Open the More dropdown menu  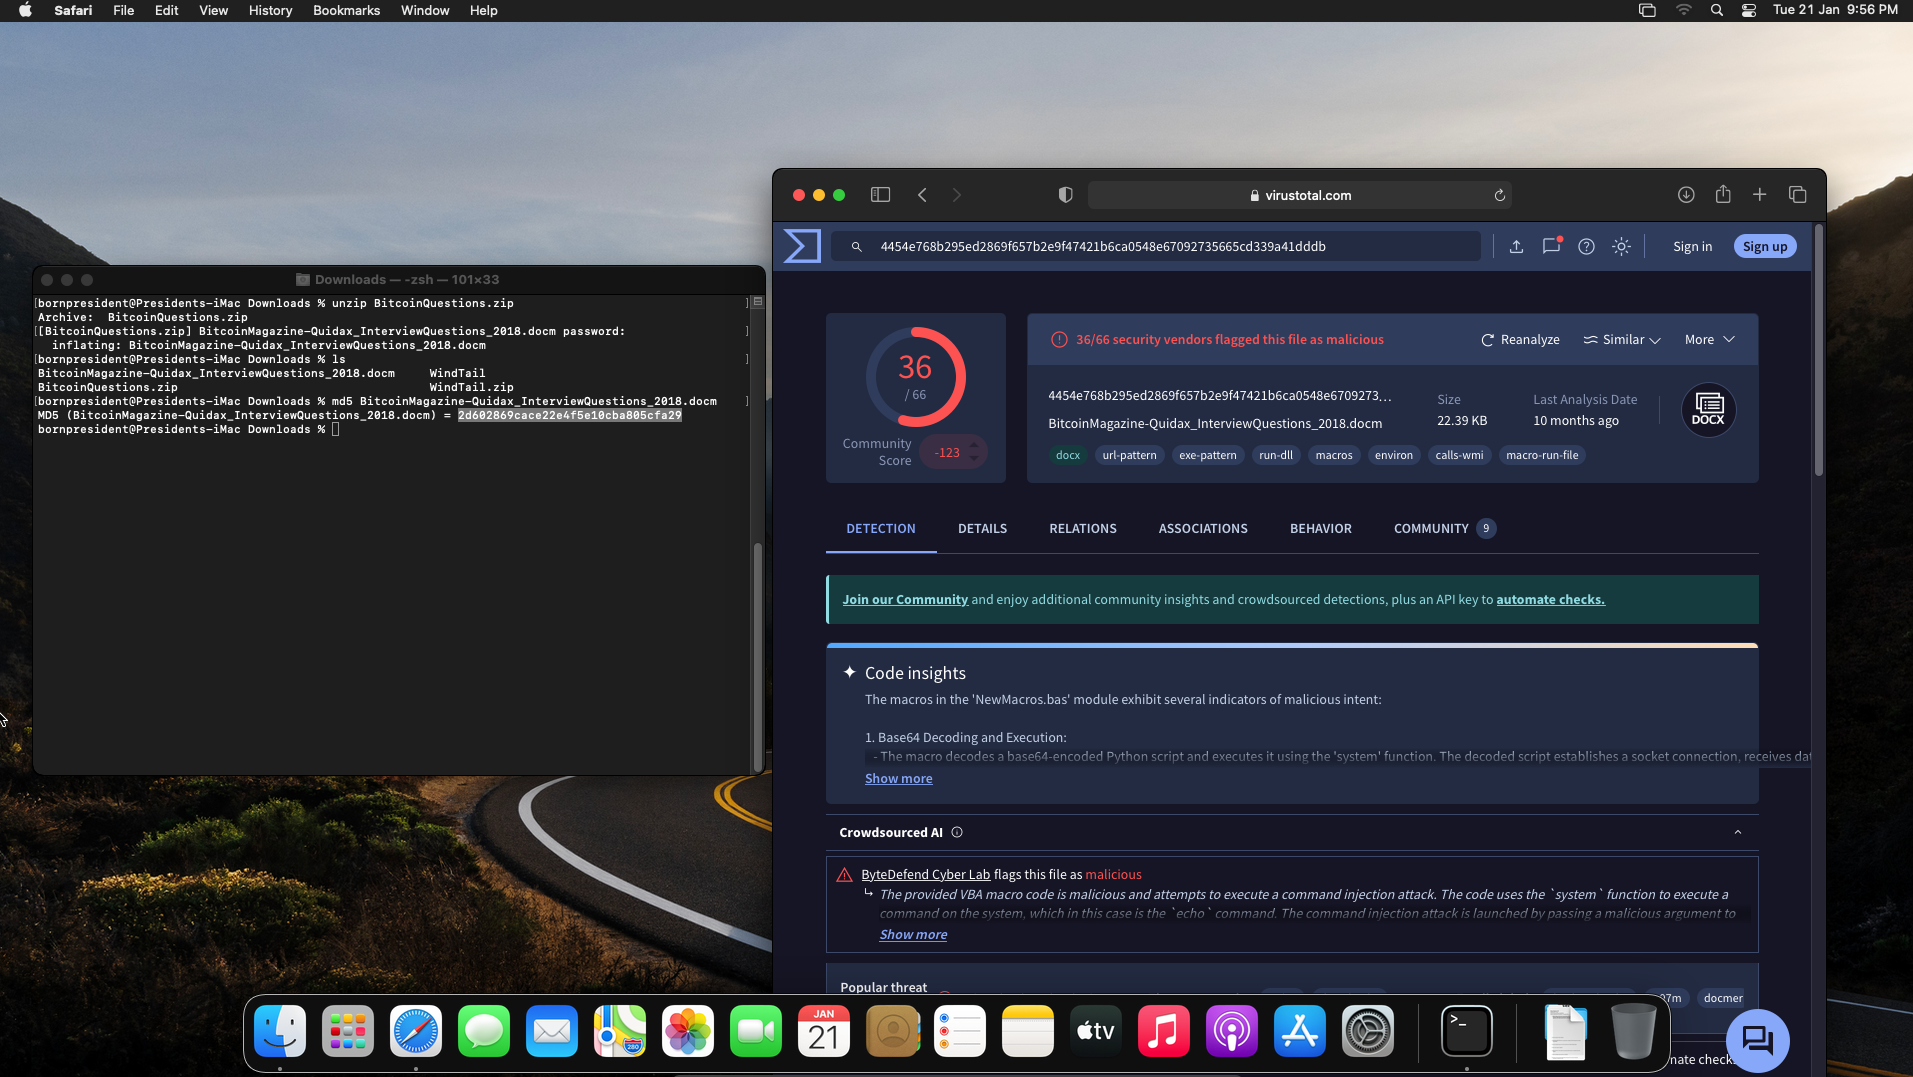tap(1709, 340)
